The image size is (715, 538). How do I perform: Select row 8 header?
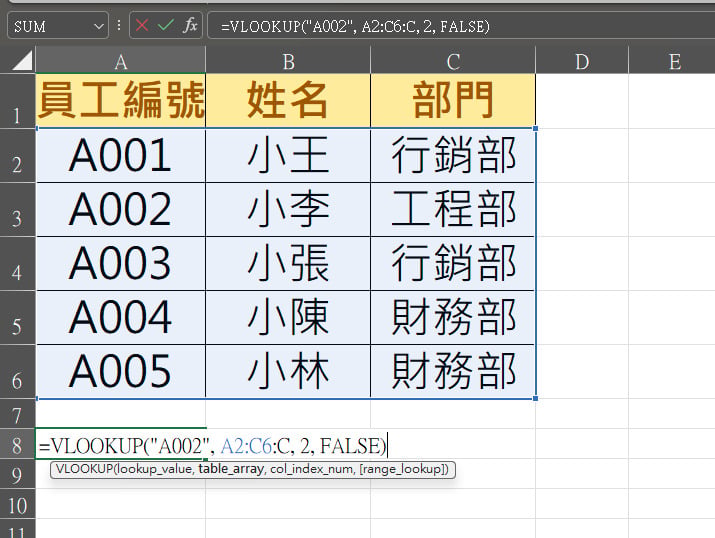(x=17, y=444)
